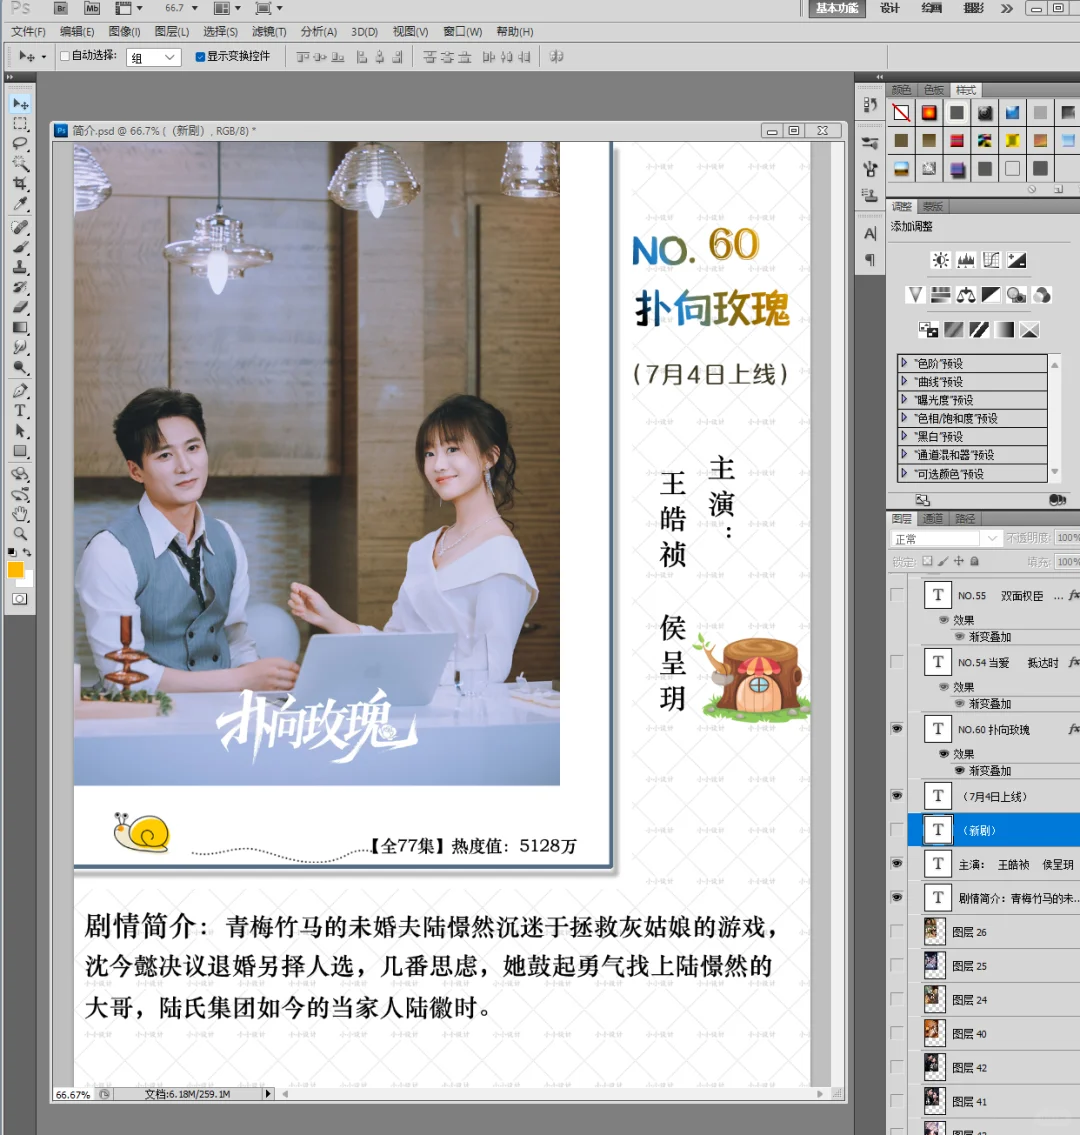Expand the "色阶"预设 presets

(x=904, y=363)
